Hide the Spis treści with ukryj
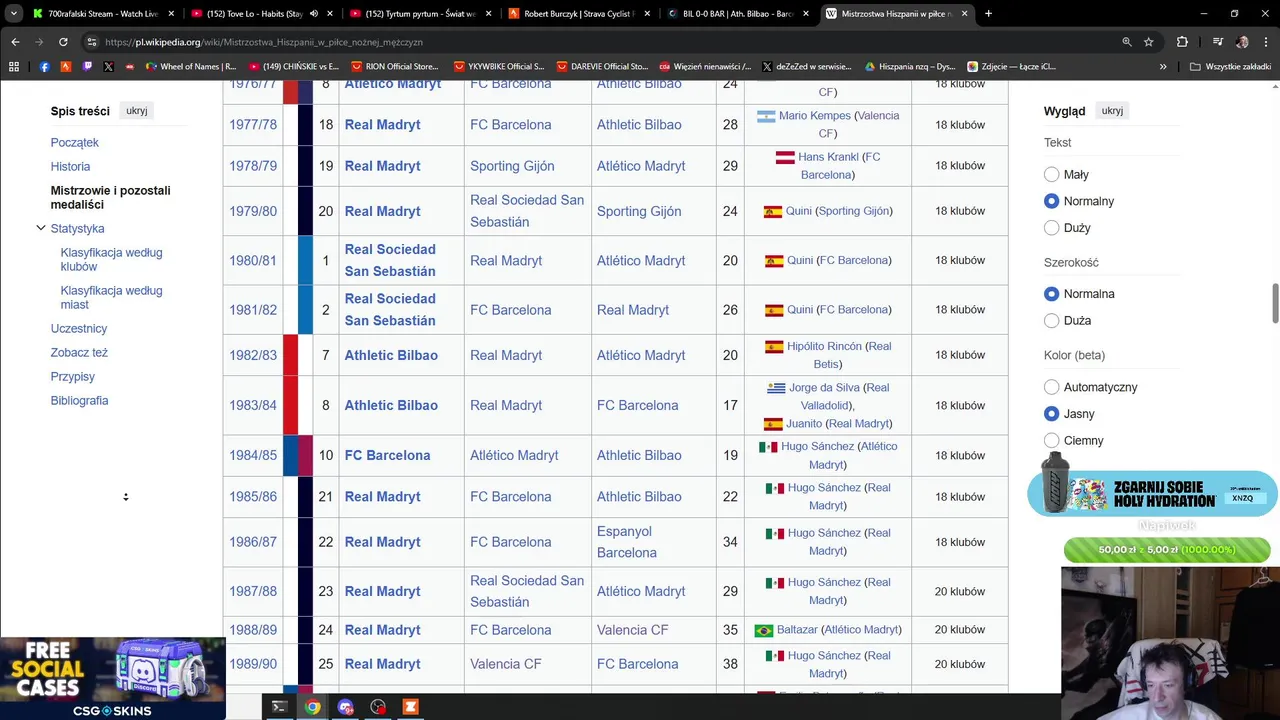 pos(137,111)
